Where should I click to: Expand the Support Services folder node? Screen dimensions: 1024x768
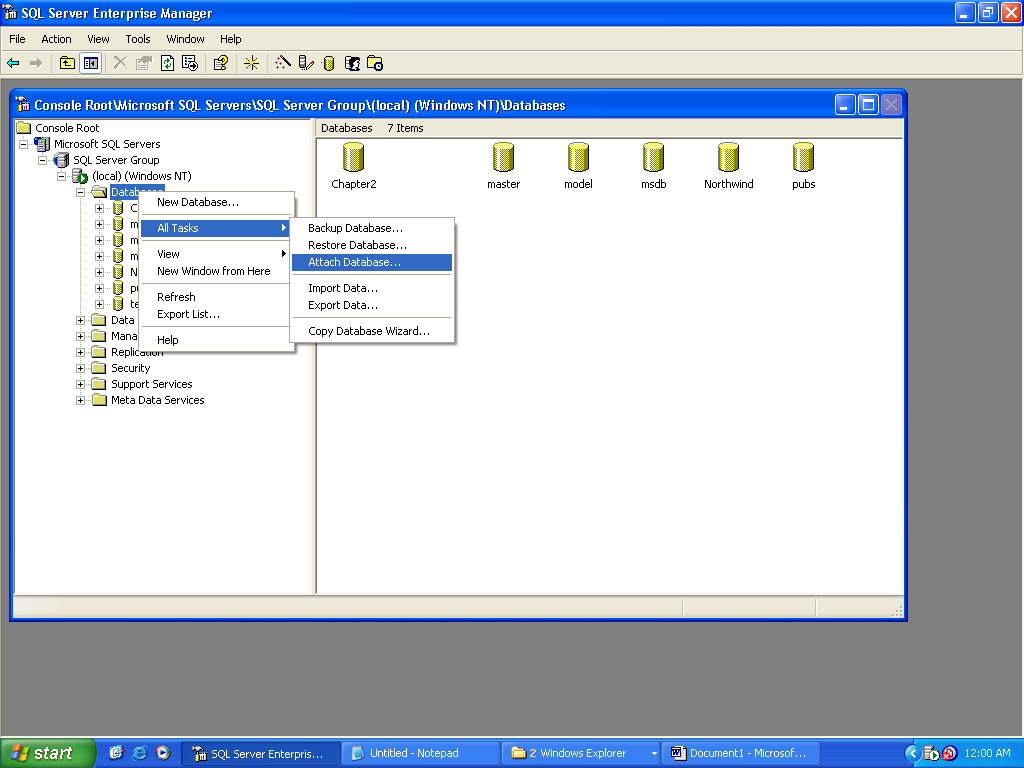coord(81,384)
